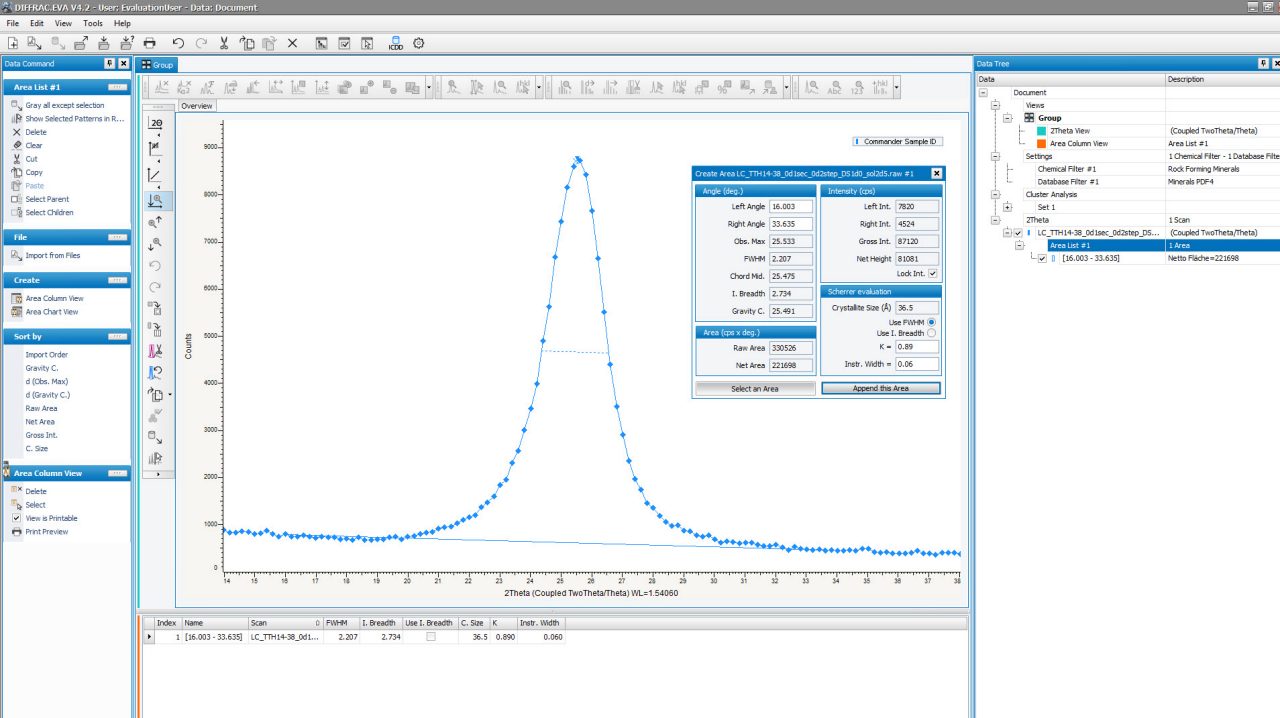Toggle the Lock Int. checkbox
The height and width of the screenshot is (718, 1280).
tap(932, 274)
